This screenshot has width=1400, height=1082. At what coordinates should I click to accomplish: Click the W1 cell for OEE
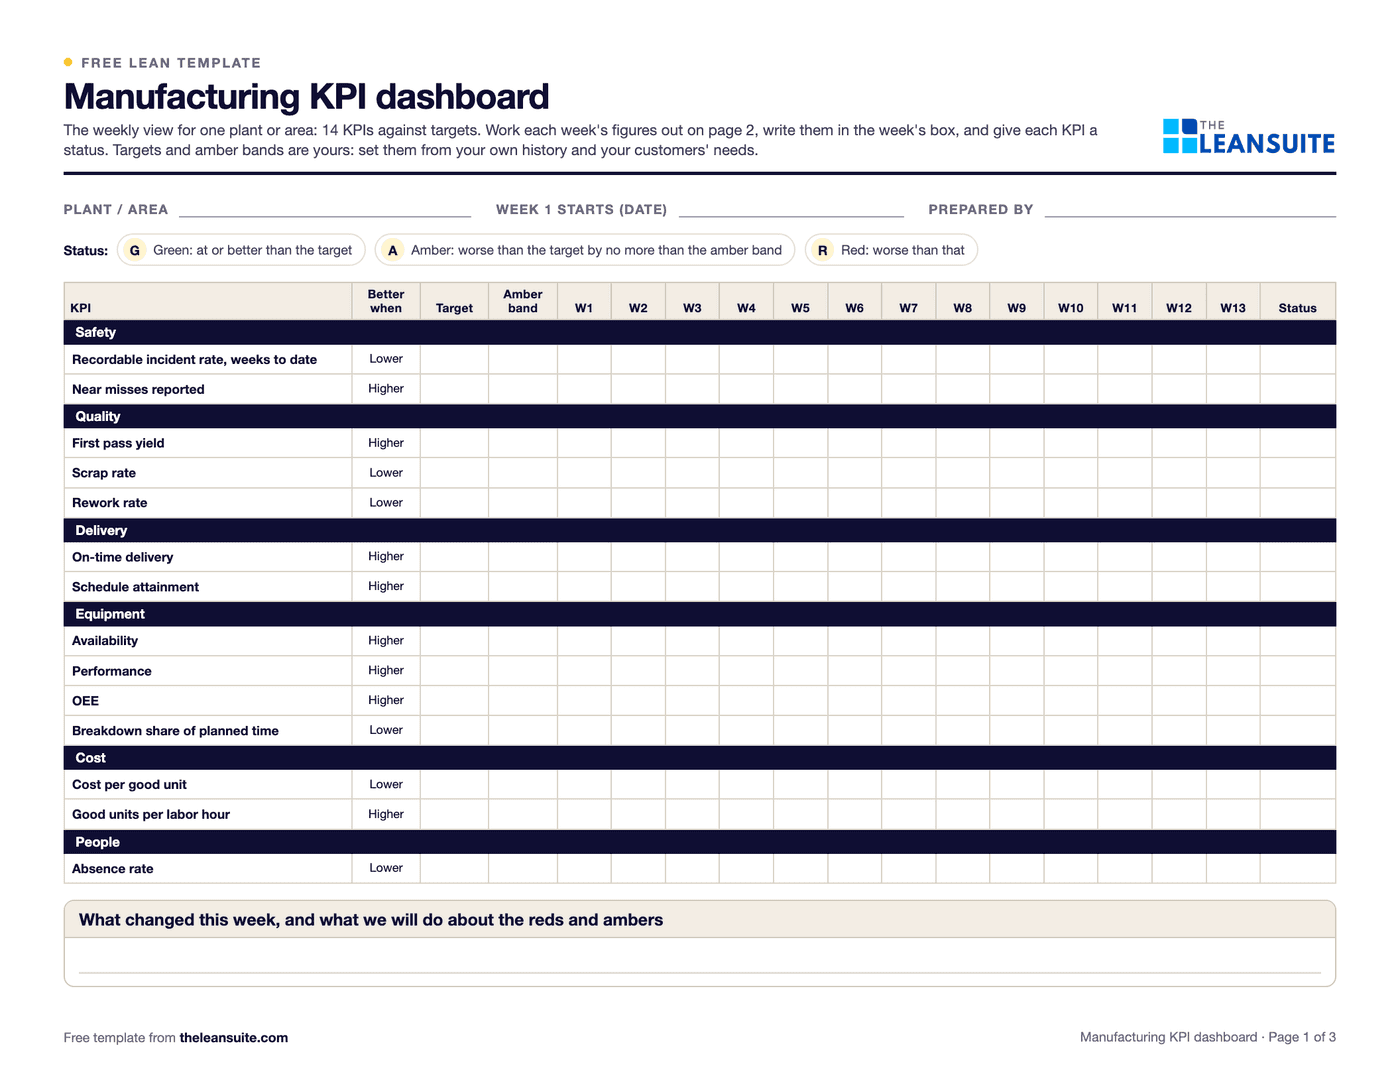click(584, 701)
